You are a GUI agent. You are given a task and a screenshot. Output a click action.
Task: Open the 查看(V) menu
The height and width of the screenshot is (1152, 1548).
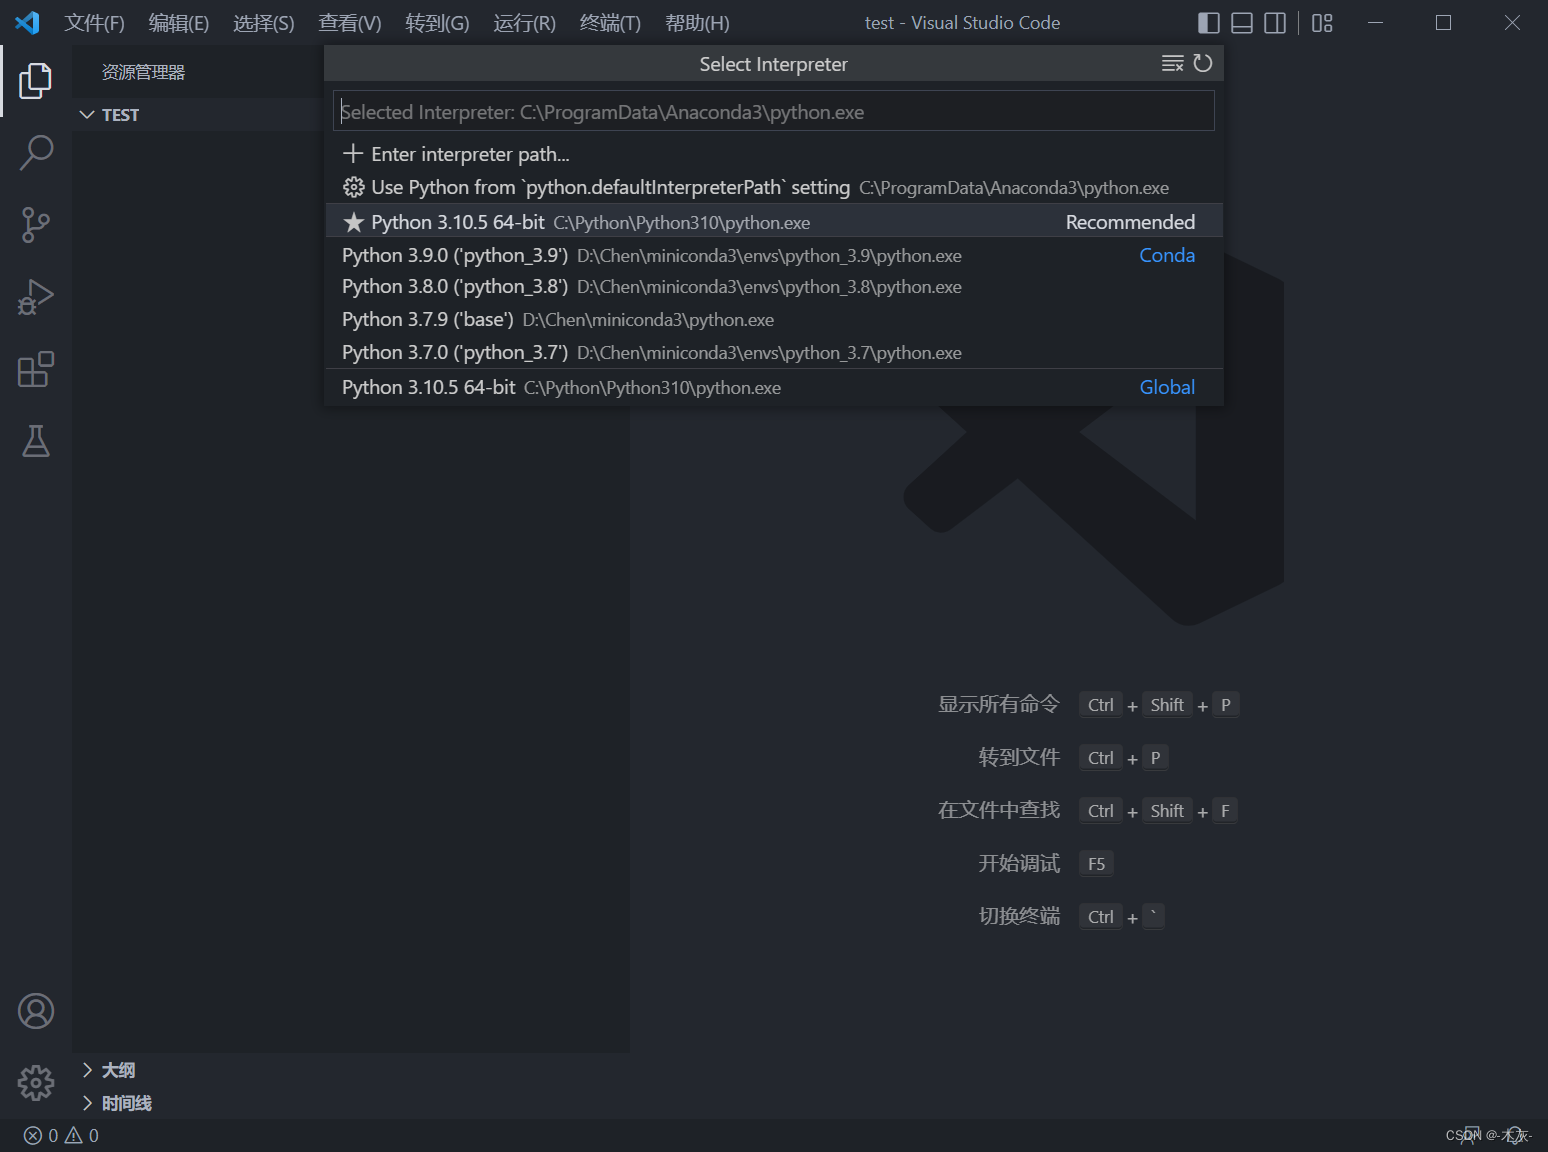(x=350, y=23)
